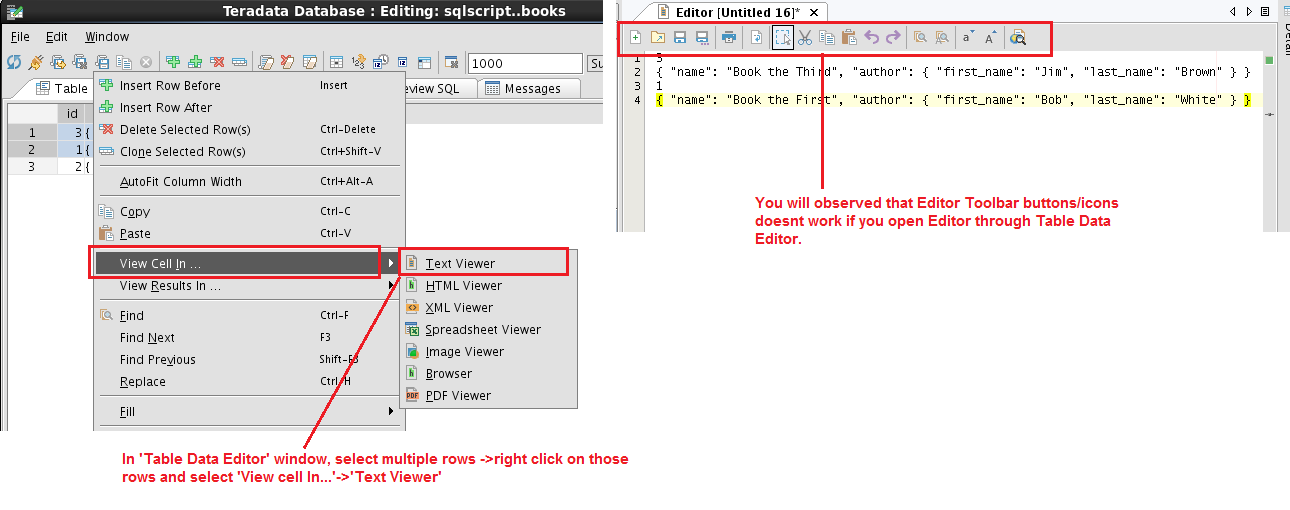Open the Edit menu
Viewport: 1290px width, 510px height.
(x=57, y=37)
